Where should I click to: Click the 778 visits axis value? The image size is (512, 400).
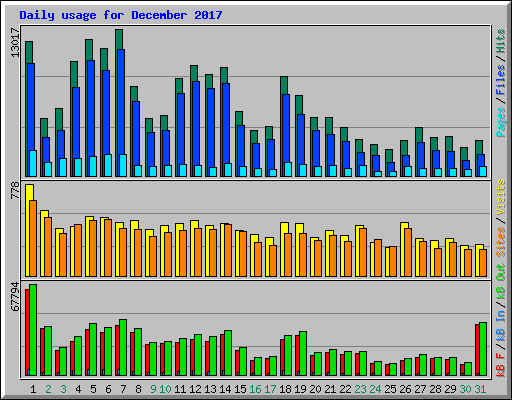[x=15, y=190]
